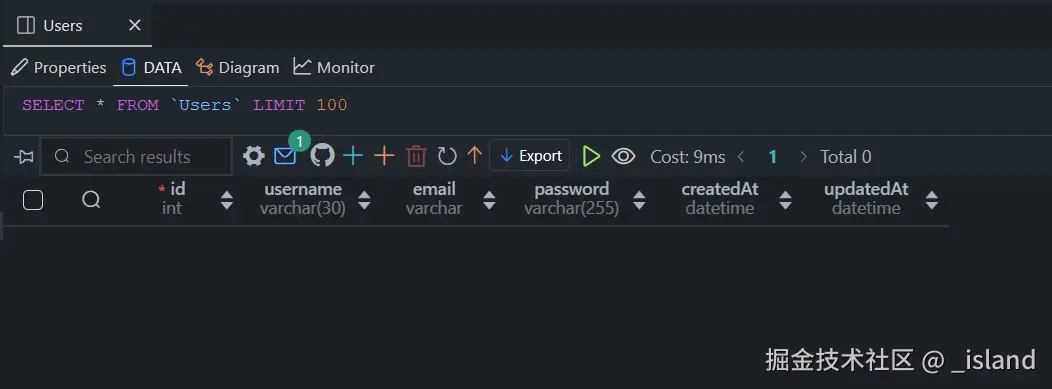Click the Export button
The height and width of the screenshot is (389, 1052).
(x=530, y=156)
